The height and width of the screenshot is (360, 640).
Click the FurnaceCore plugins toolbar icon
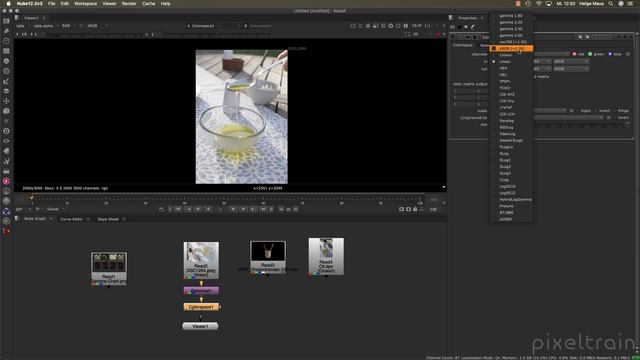pos(6,181)
